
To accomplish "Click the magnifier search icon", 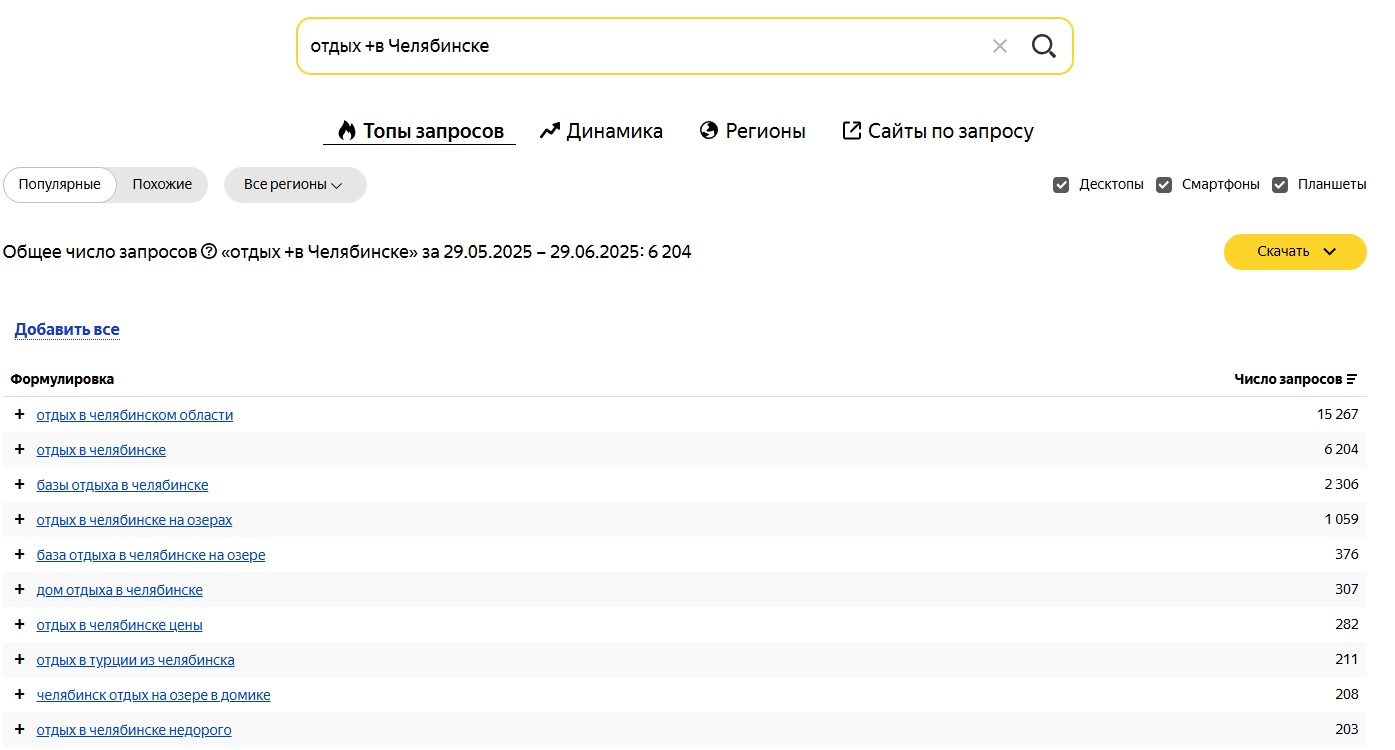I will click(1043, 46).
